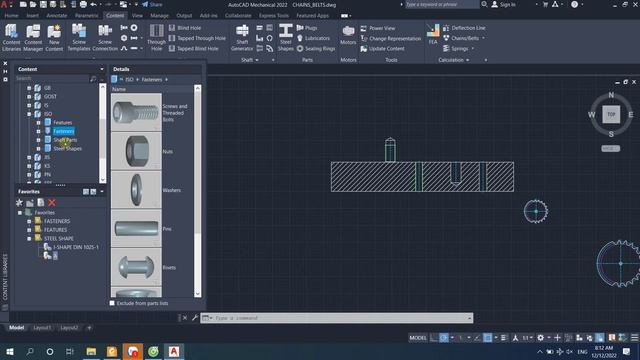640x360 pixels.
Task: Open the View ribbon tab
Action: [137, 16]
